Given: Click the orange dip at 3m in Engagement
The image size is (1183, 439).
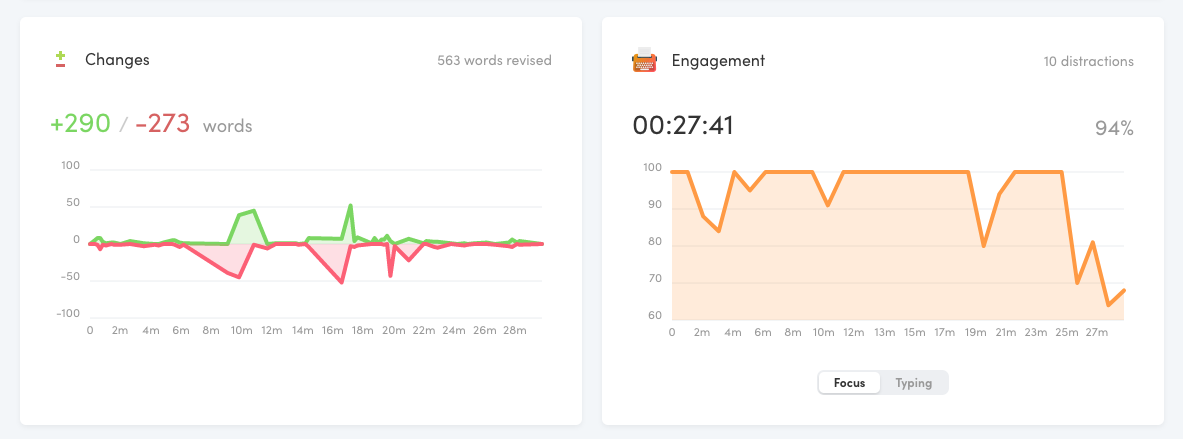Looking at the screenshot, I should (718, 231).
